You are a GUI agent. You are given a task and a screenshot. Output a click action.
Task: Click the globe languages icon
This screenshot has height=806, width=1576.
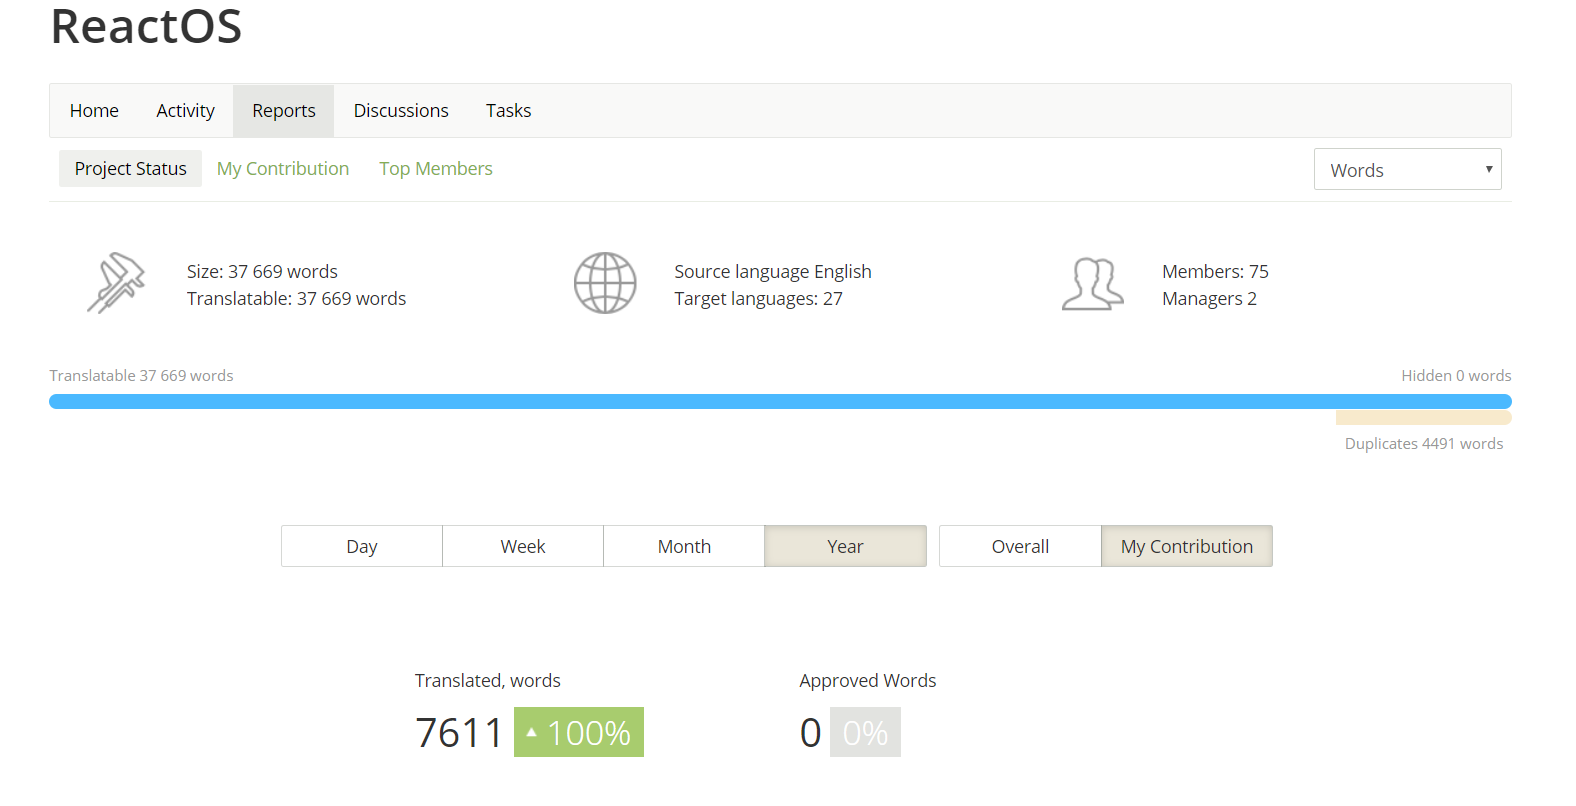click(x=605, y=283)
